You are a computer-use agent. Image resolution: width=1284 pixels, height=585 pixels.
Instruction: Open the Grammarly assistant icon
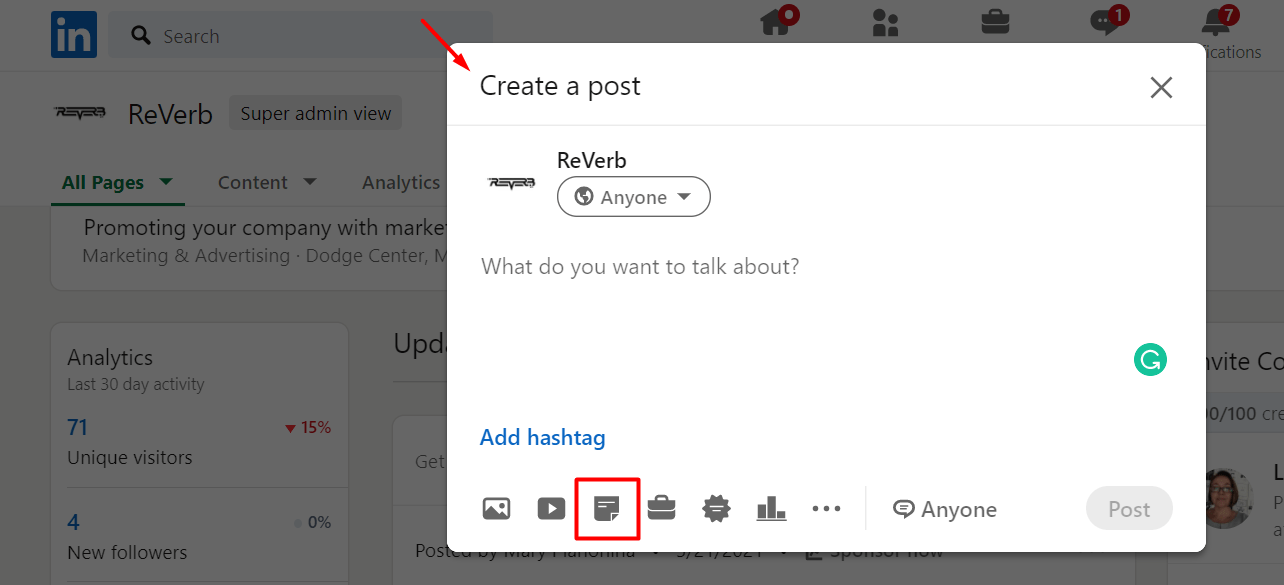pos(1149,359)
